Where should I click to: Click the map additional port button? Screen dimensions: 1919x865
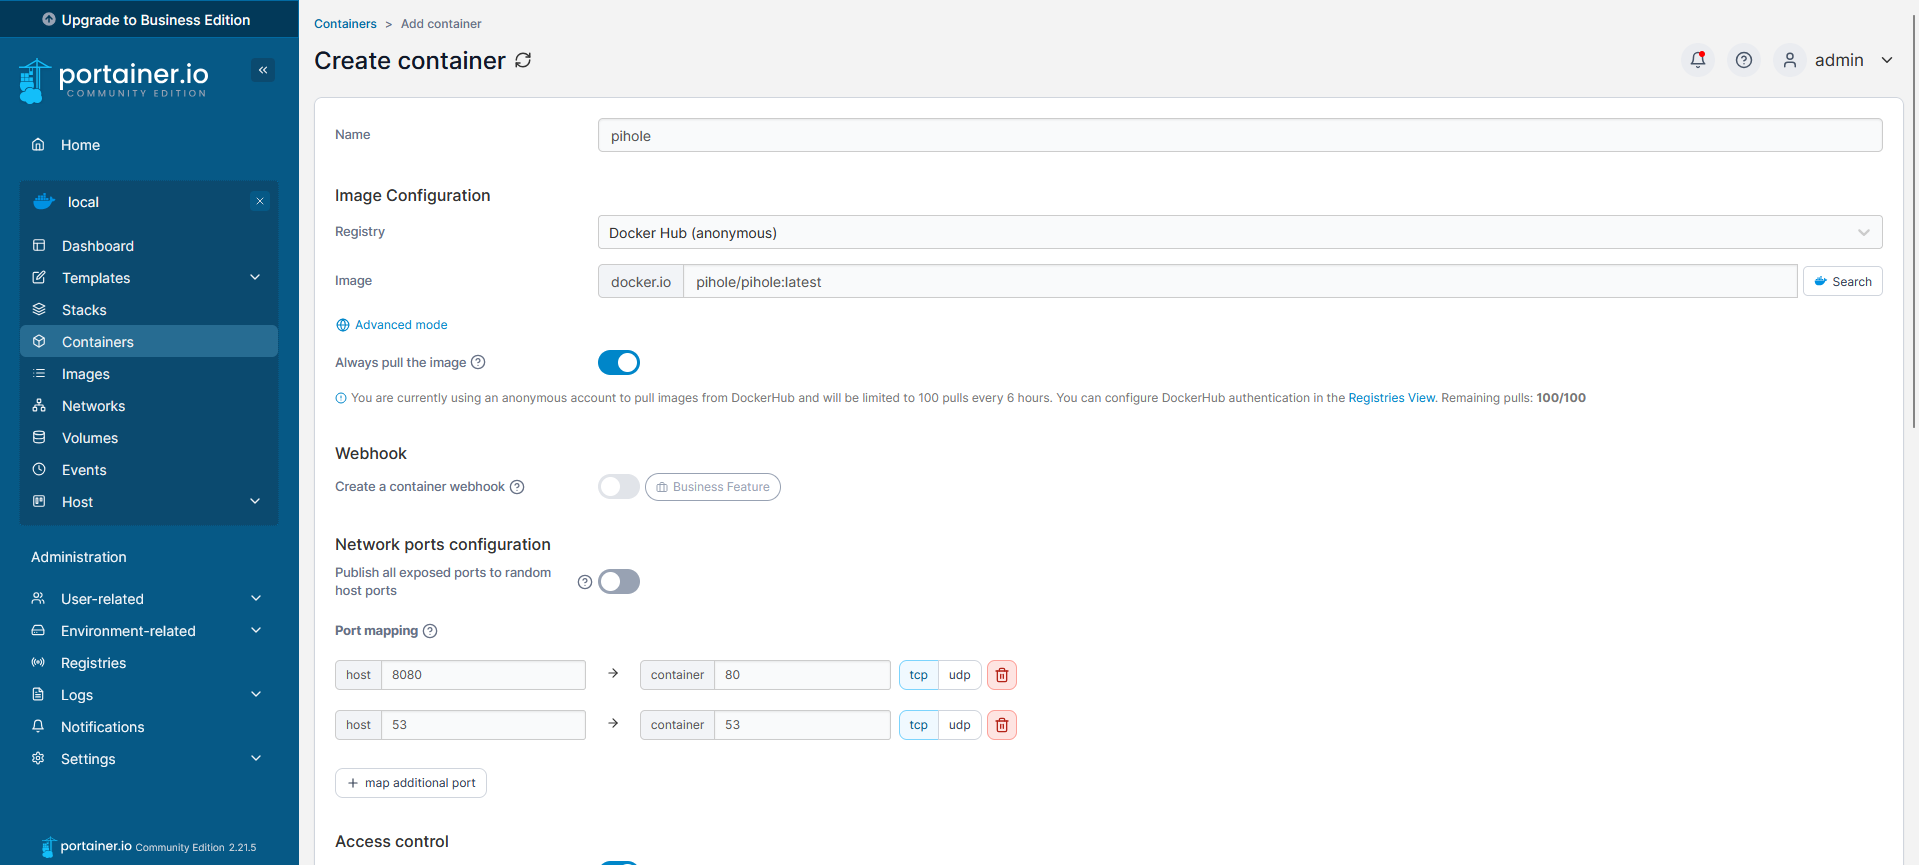[411, 783]
